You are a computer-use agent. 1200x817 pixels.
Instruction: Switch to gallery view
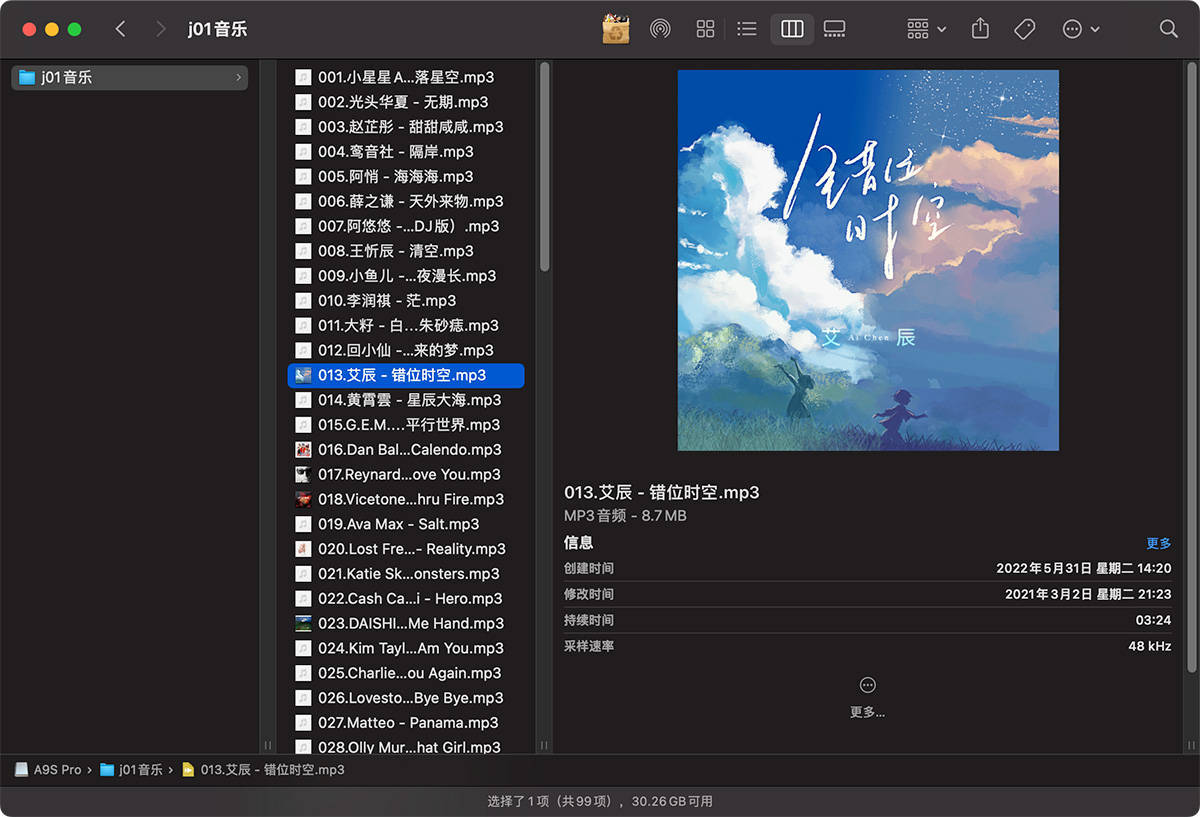click(x=834, y=29)
